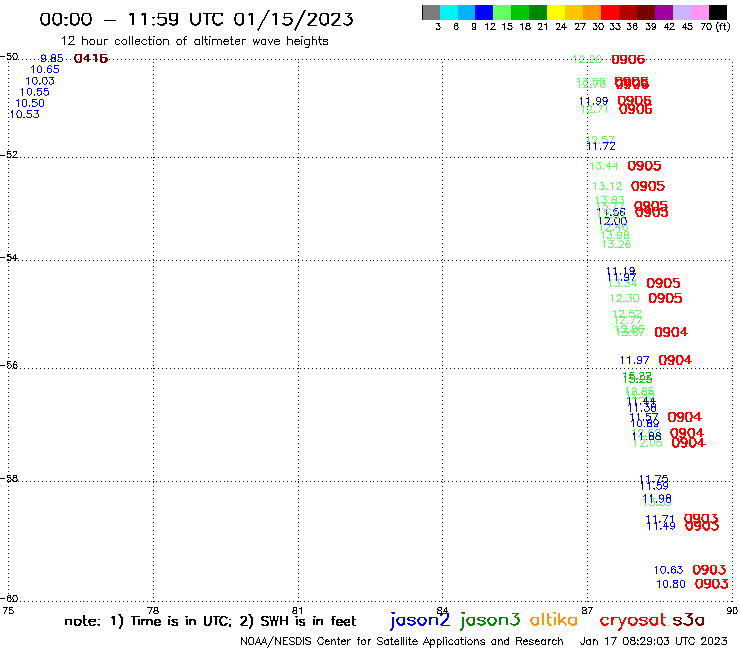This screenshot has width=740, height=650.
Task: Click the 12.30 wave height value
Action: click(624, 298)
